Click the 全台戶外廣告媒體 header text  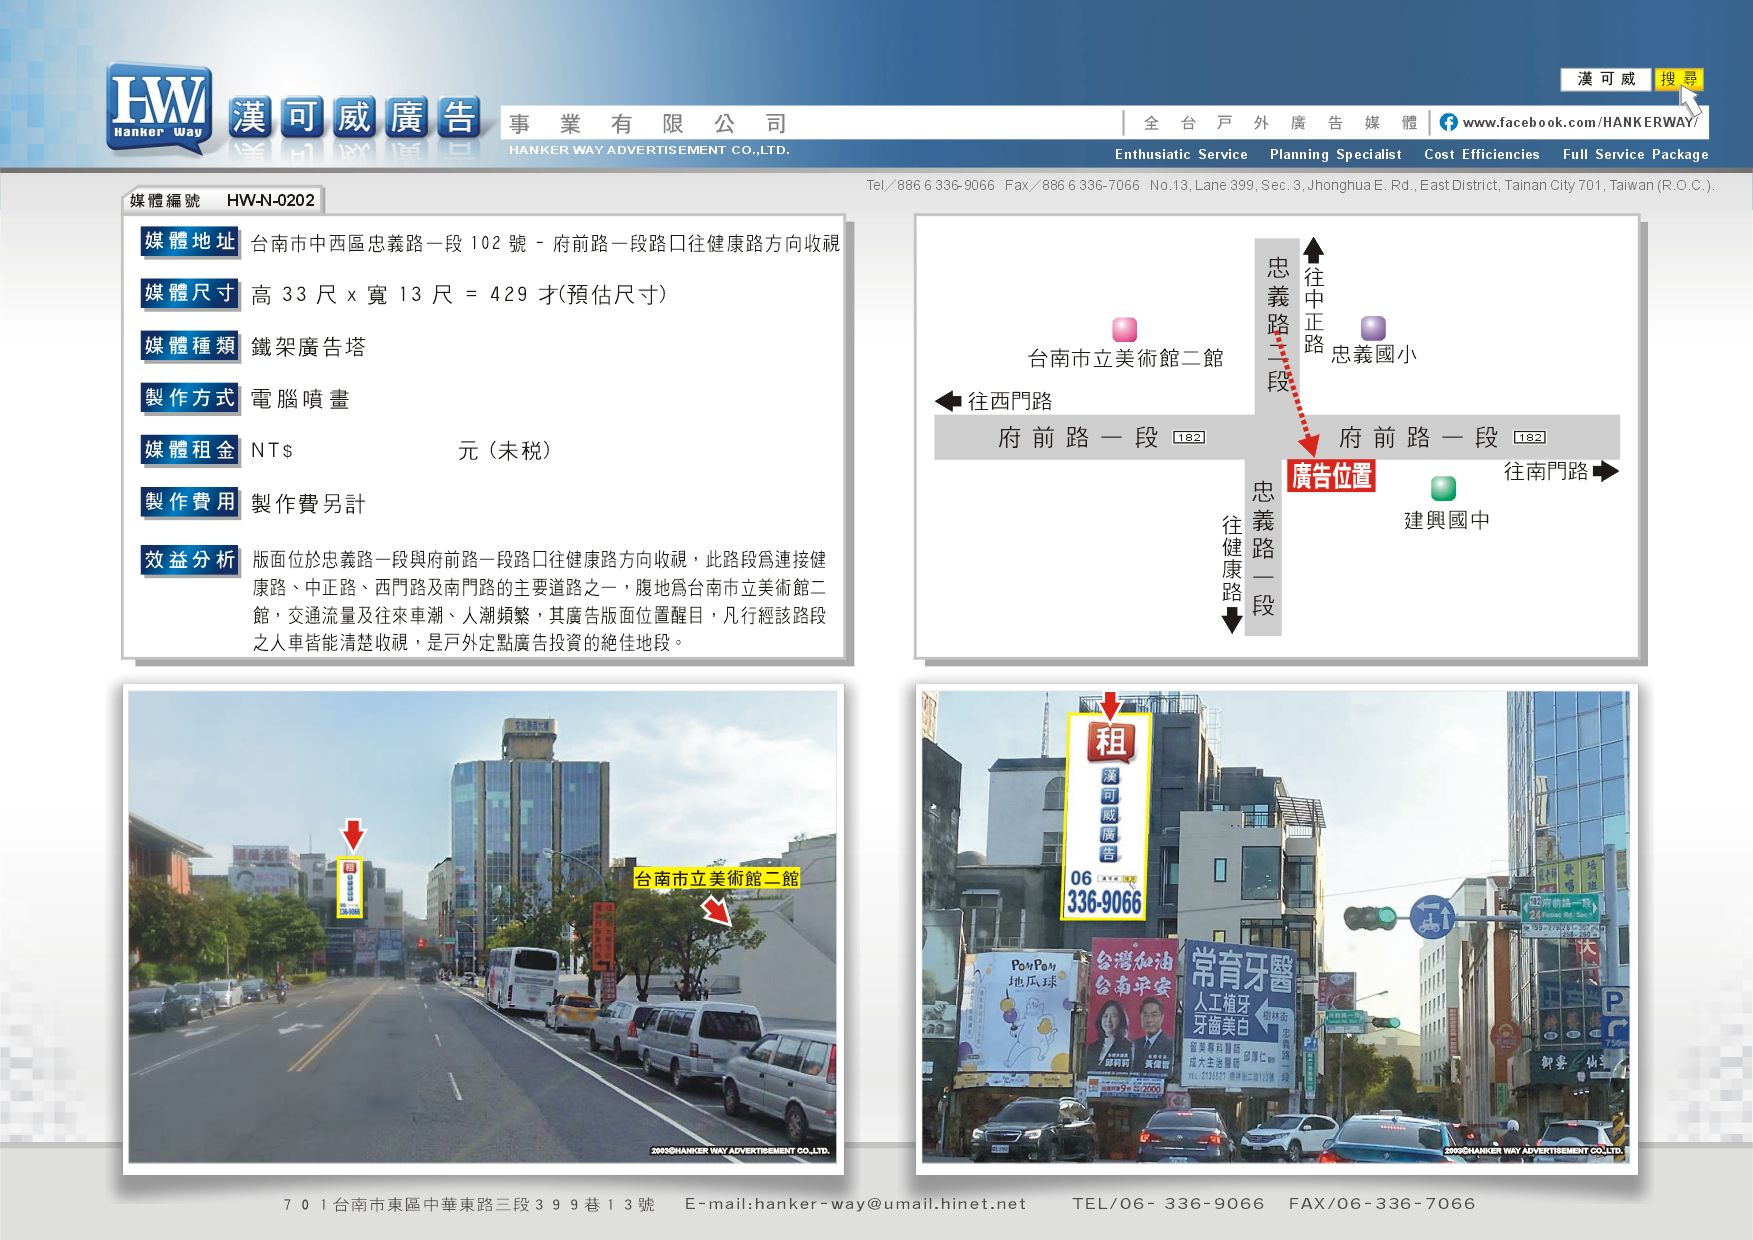point(1280,122)
